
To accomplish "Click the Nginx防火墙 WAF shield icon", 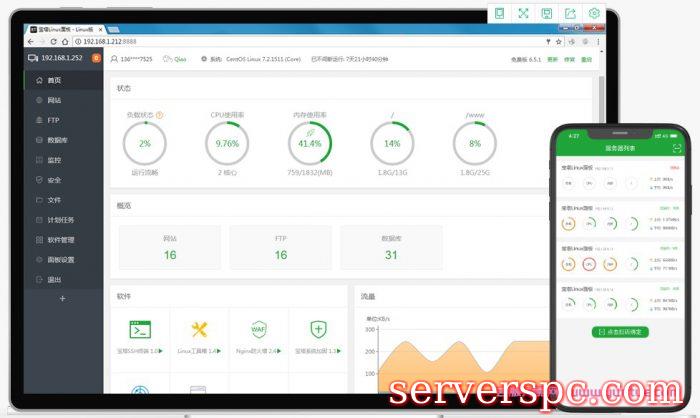I will click(259, 330).
